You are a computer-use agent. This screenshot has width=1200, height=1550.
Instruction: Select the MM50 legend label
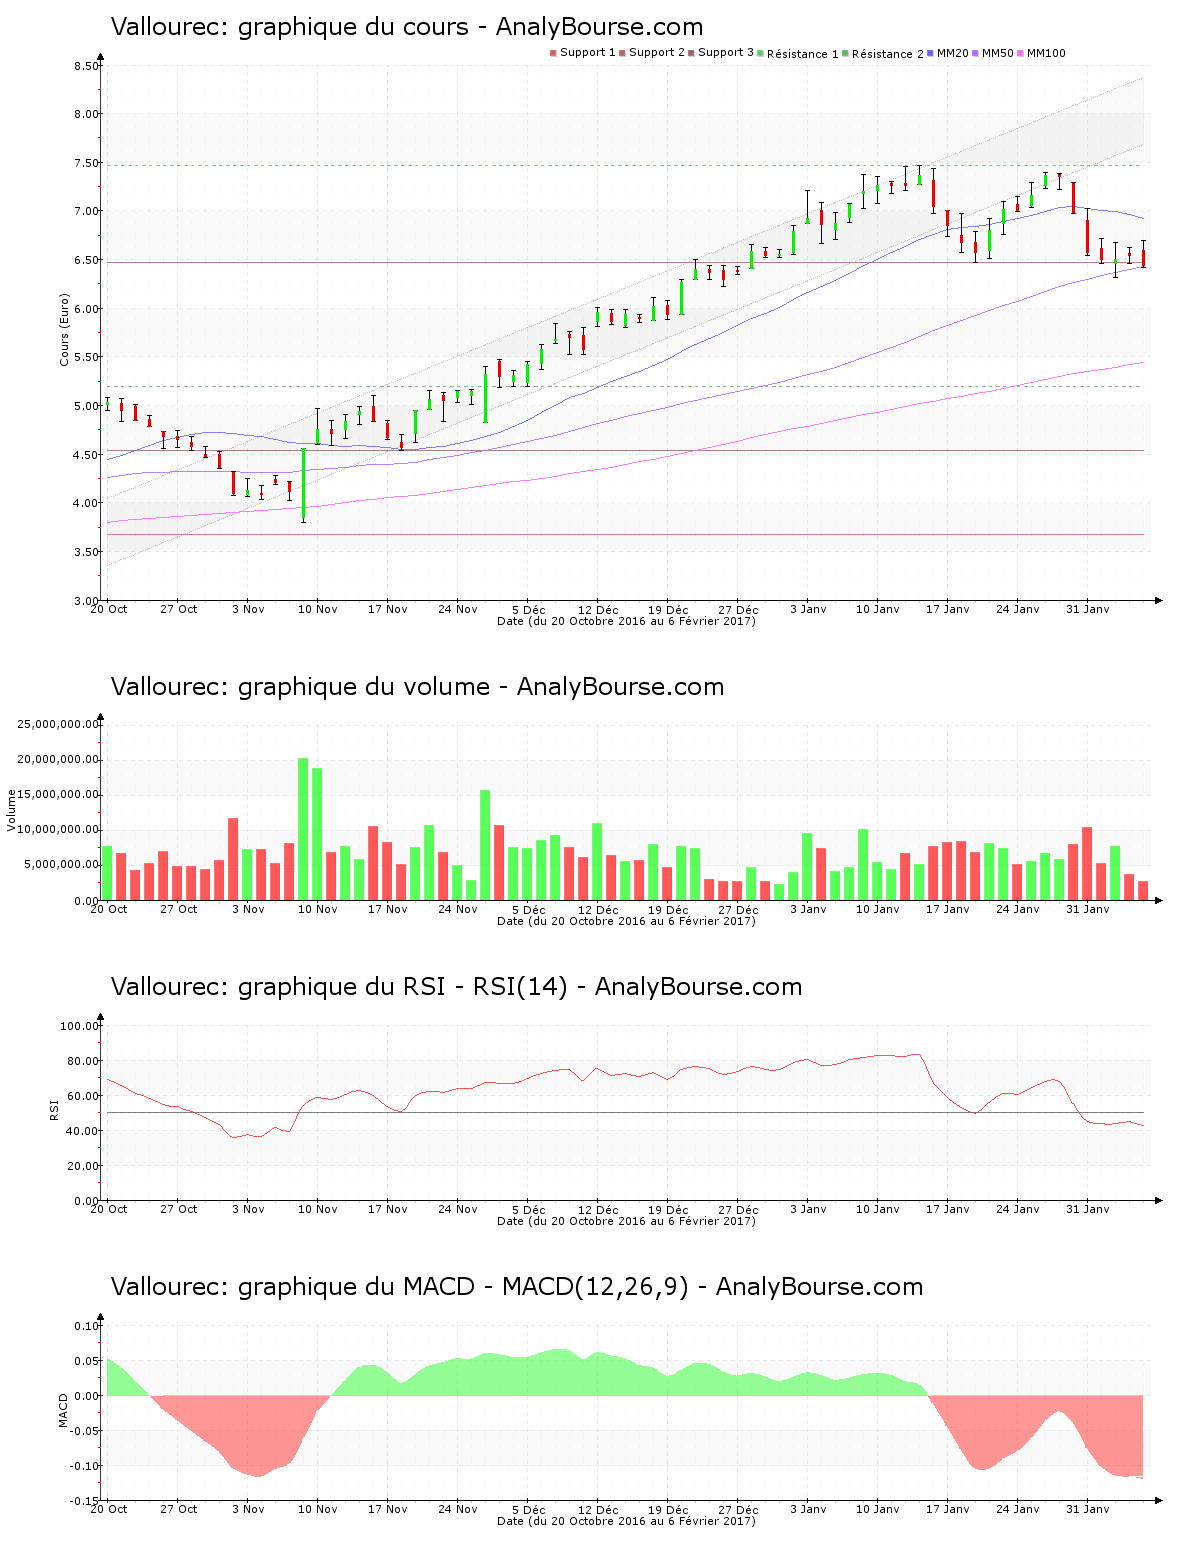click(998, 53)
